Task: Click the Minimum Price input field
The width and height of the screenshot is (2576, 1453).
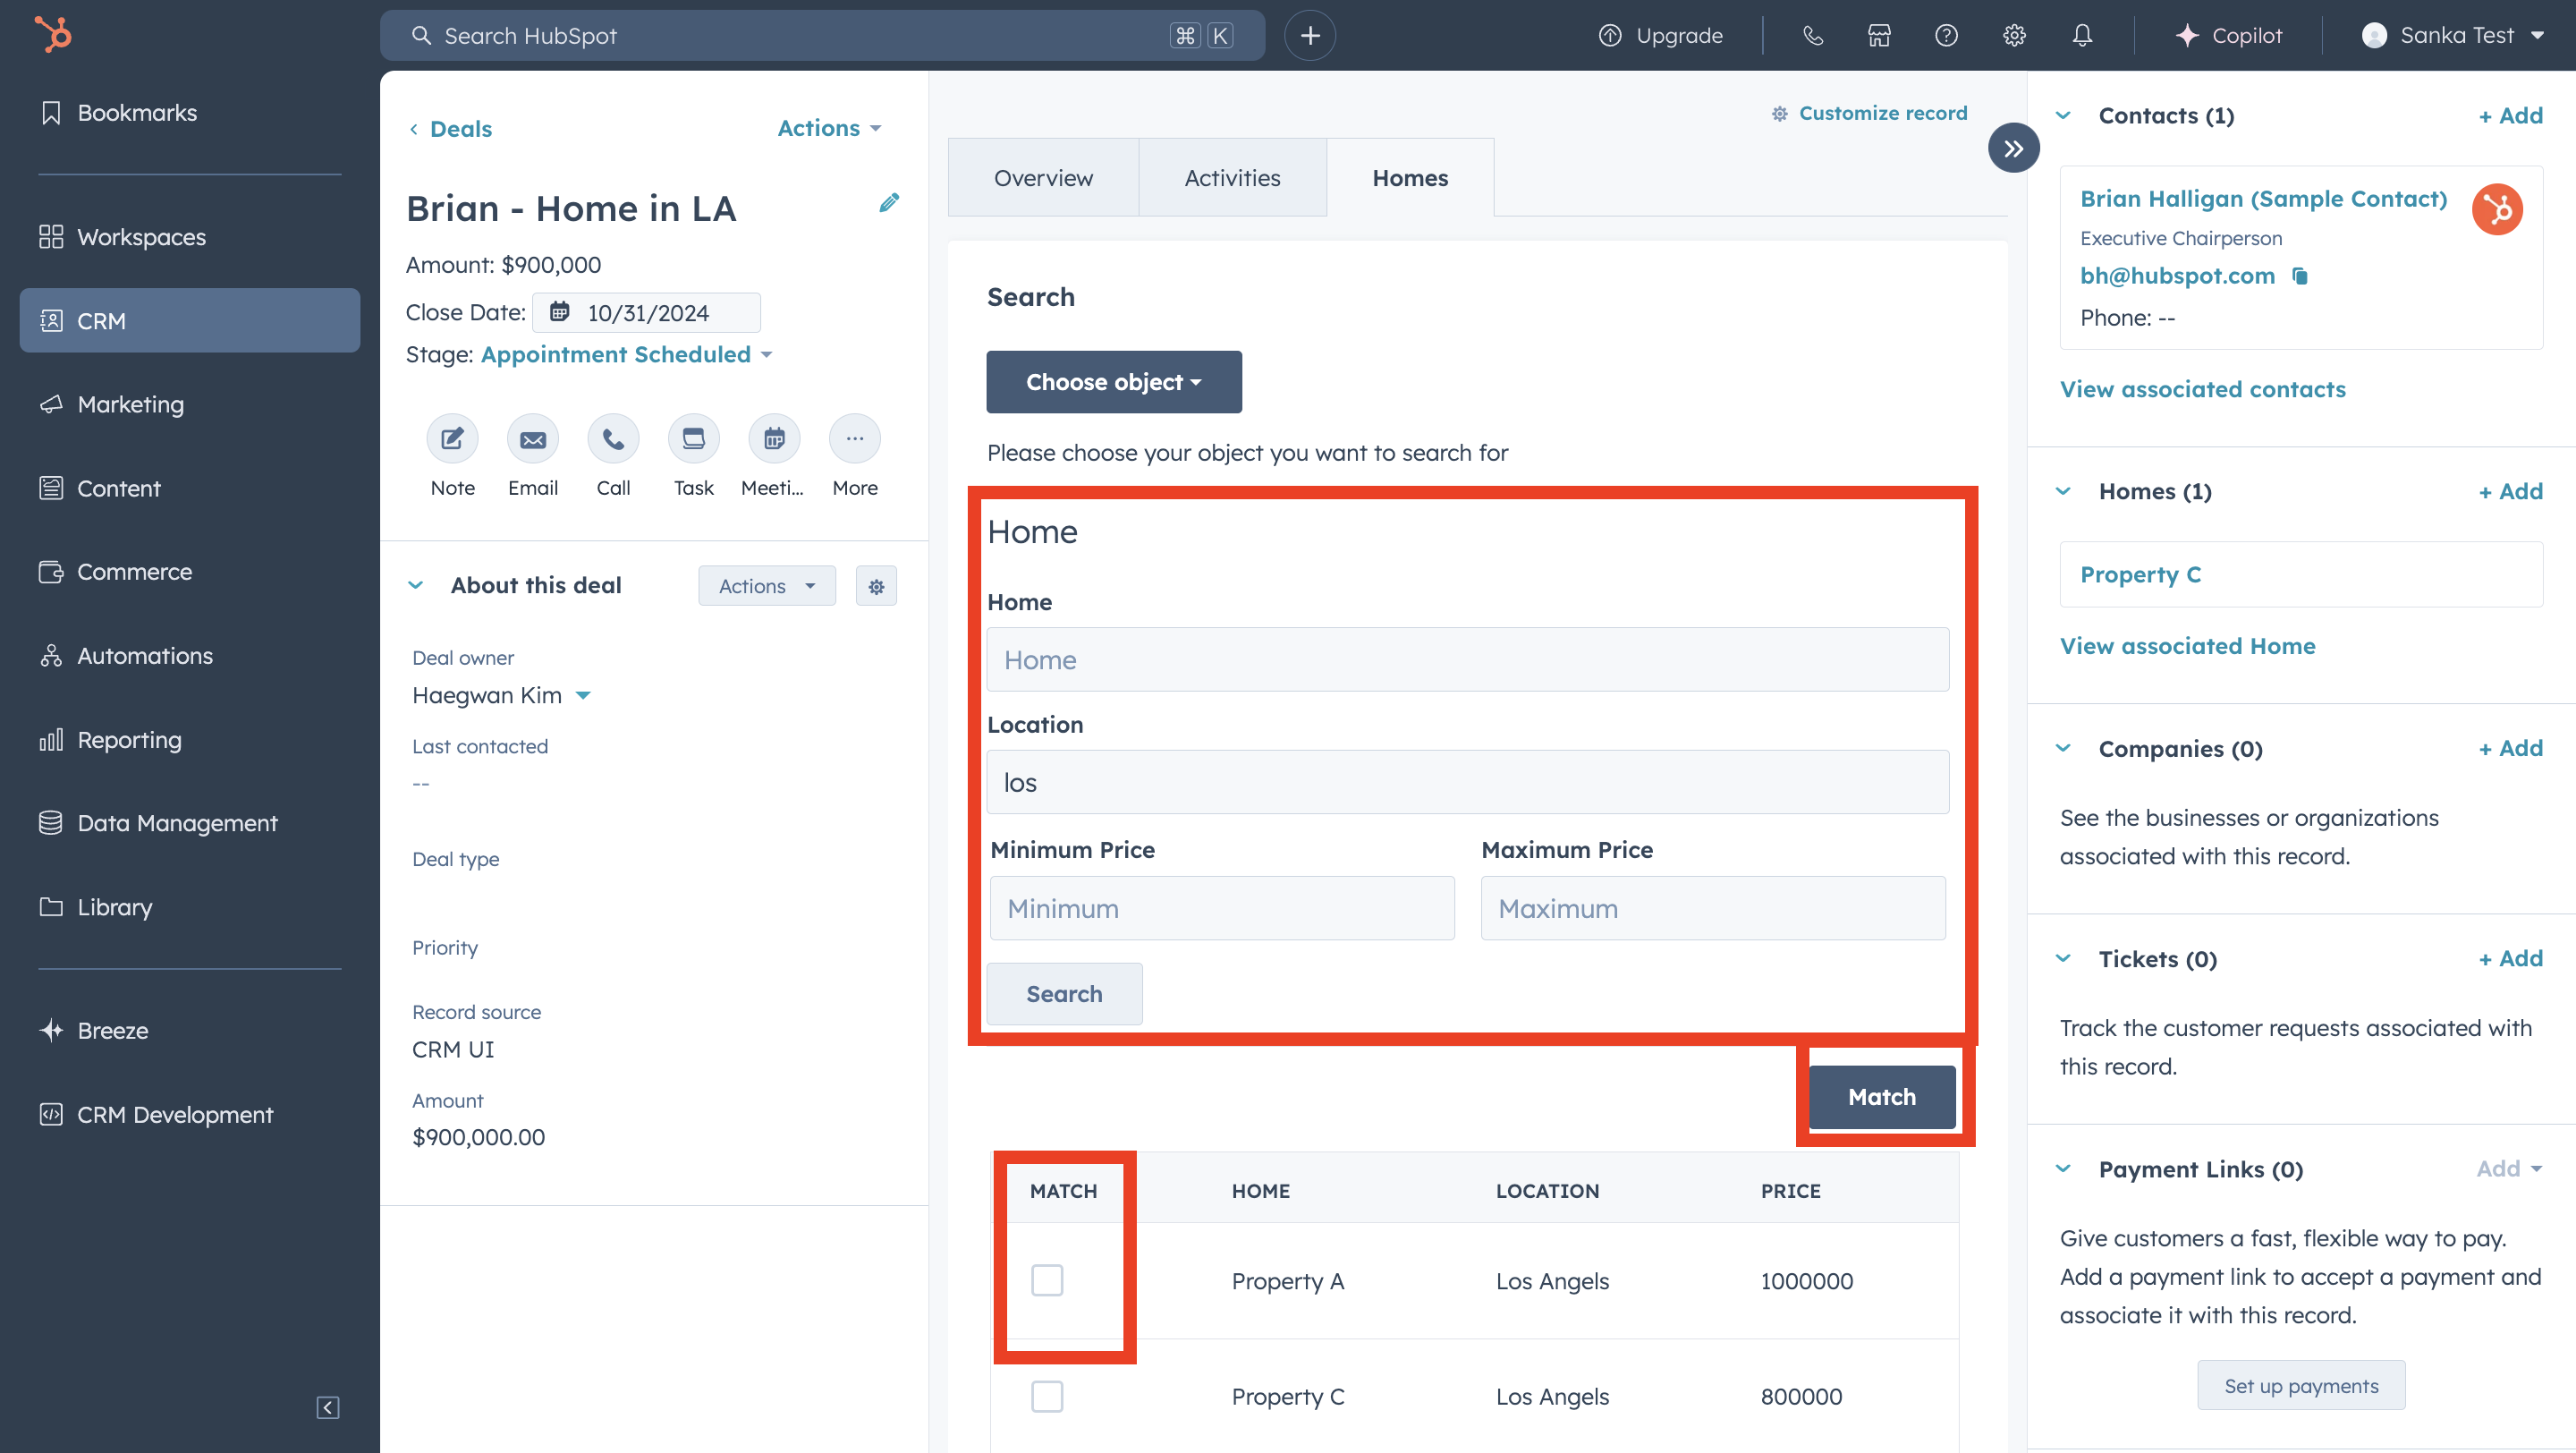Action: pyautogui.click(x=1221, y=908)
